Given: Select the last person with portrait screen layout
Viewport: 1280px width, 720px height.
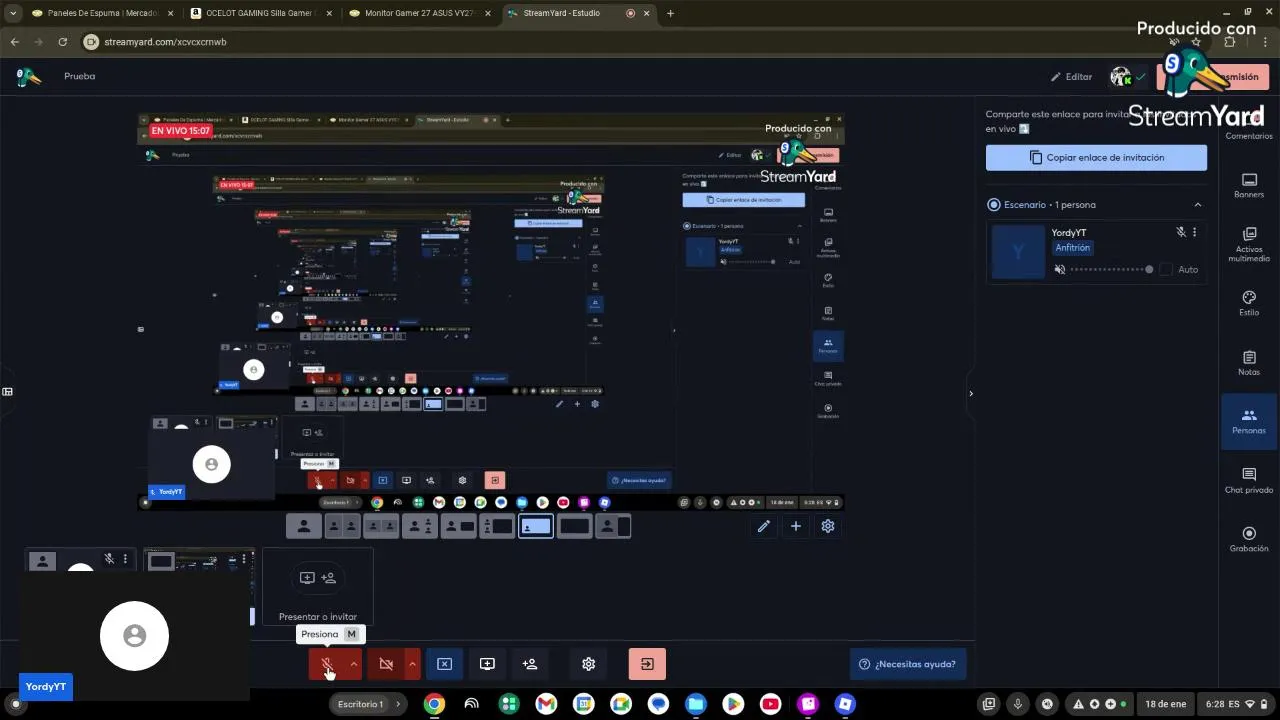Looking at the screenshot, I should click(x=613, y=526).
